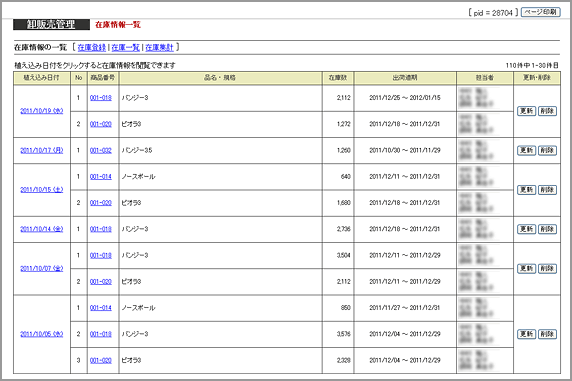This screenshot has width=572, height=381.
Task: Click the 出荷適期 column header
Action: tap(405, 78)
